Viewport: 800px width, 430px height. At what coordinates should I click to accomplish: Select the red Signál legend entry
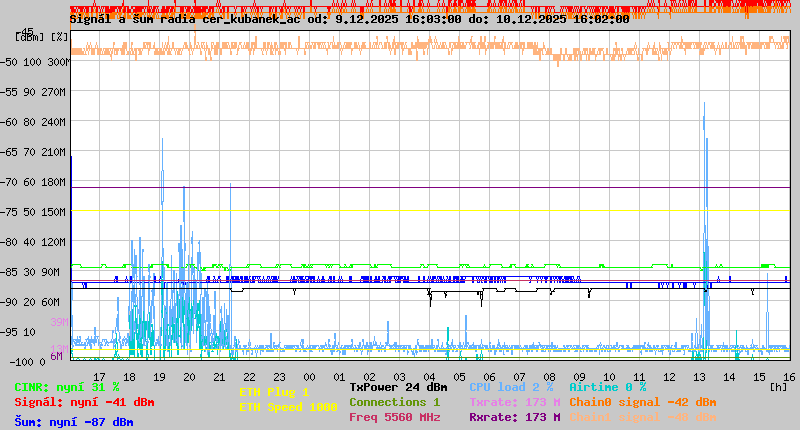[x=84, y=402]
